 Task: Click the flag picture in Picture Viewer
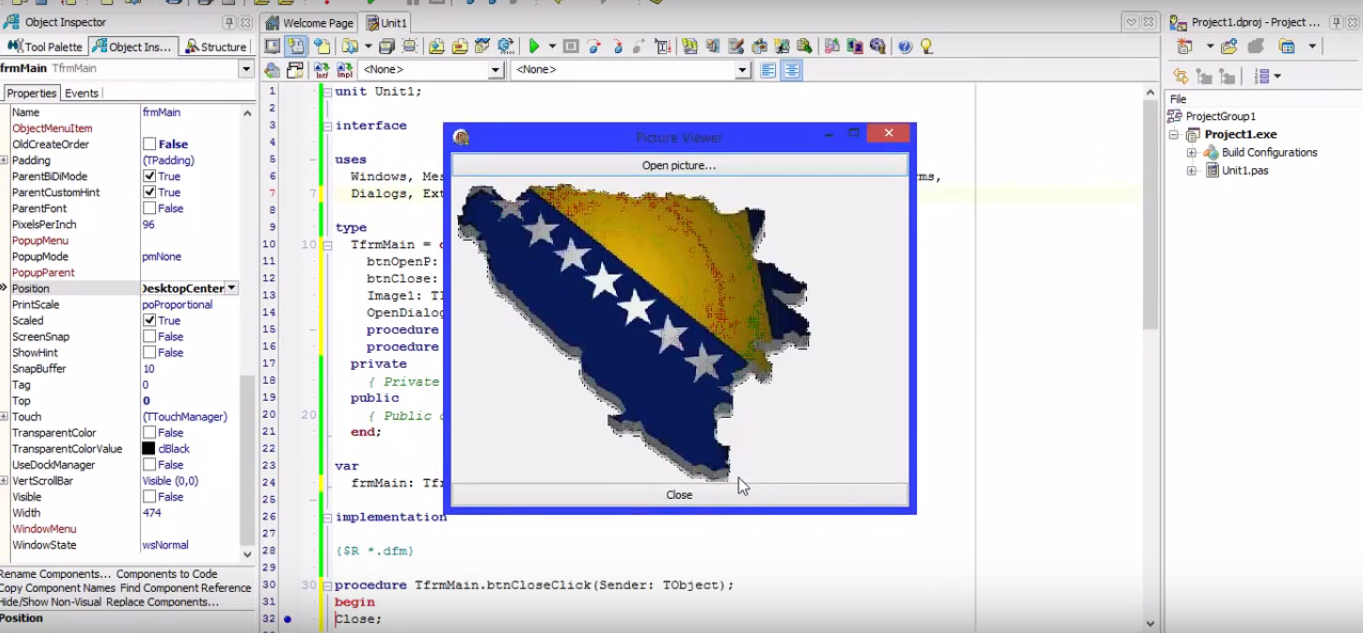633,331
